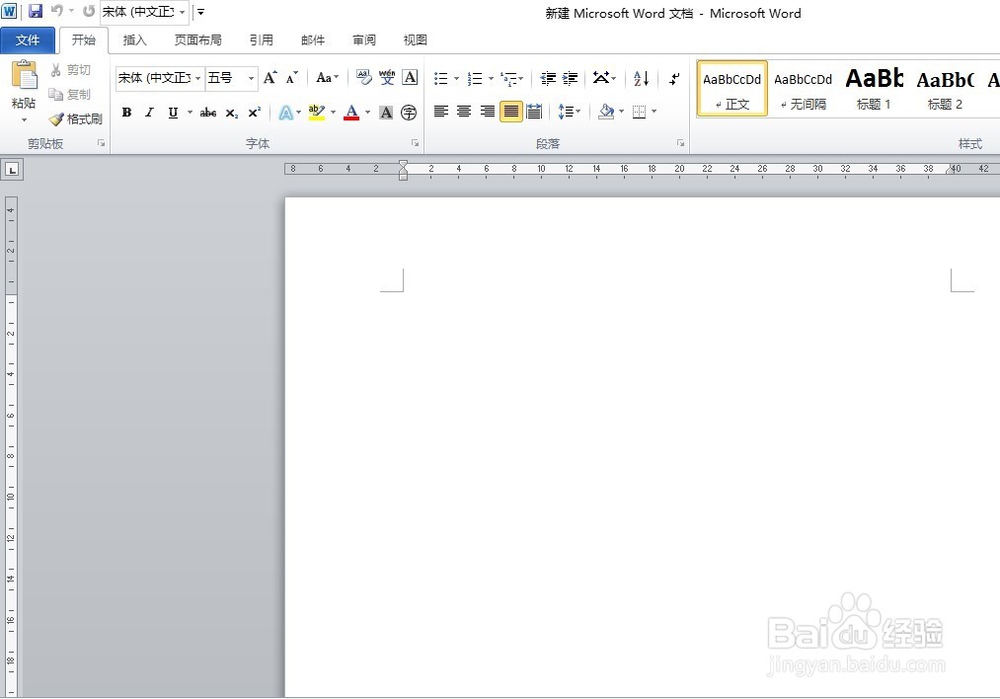Screen dimensions: 1000x699
Task: Sort text with the A-Z arrow icon
Action: pos(642,78)
